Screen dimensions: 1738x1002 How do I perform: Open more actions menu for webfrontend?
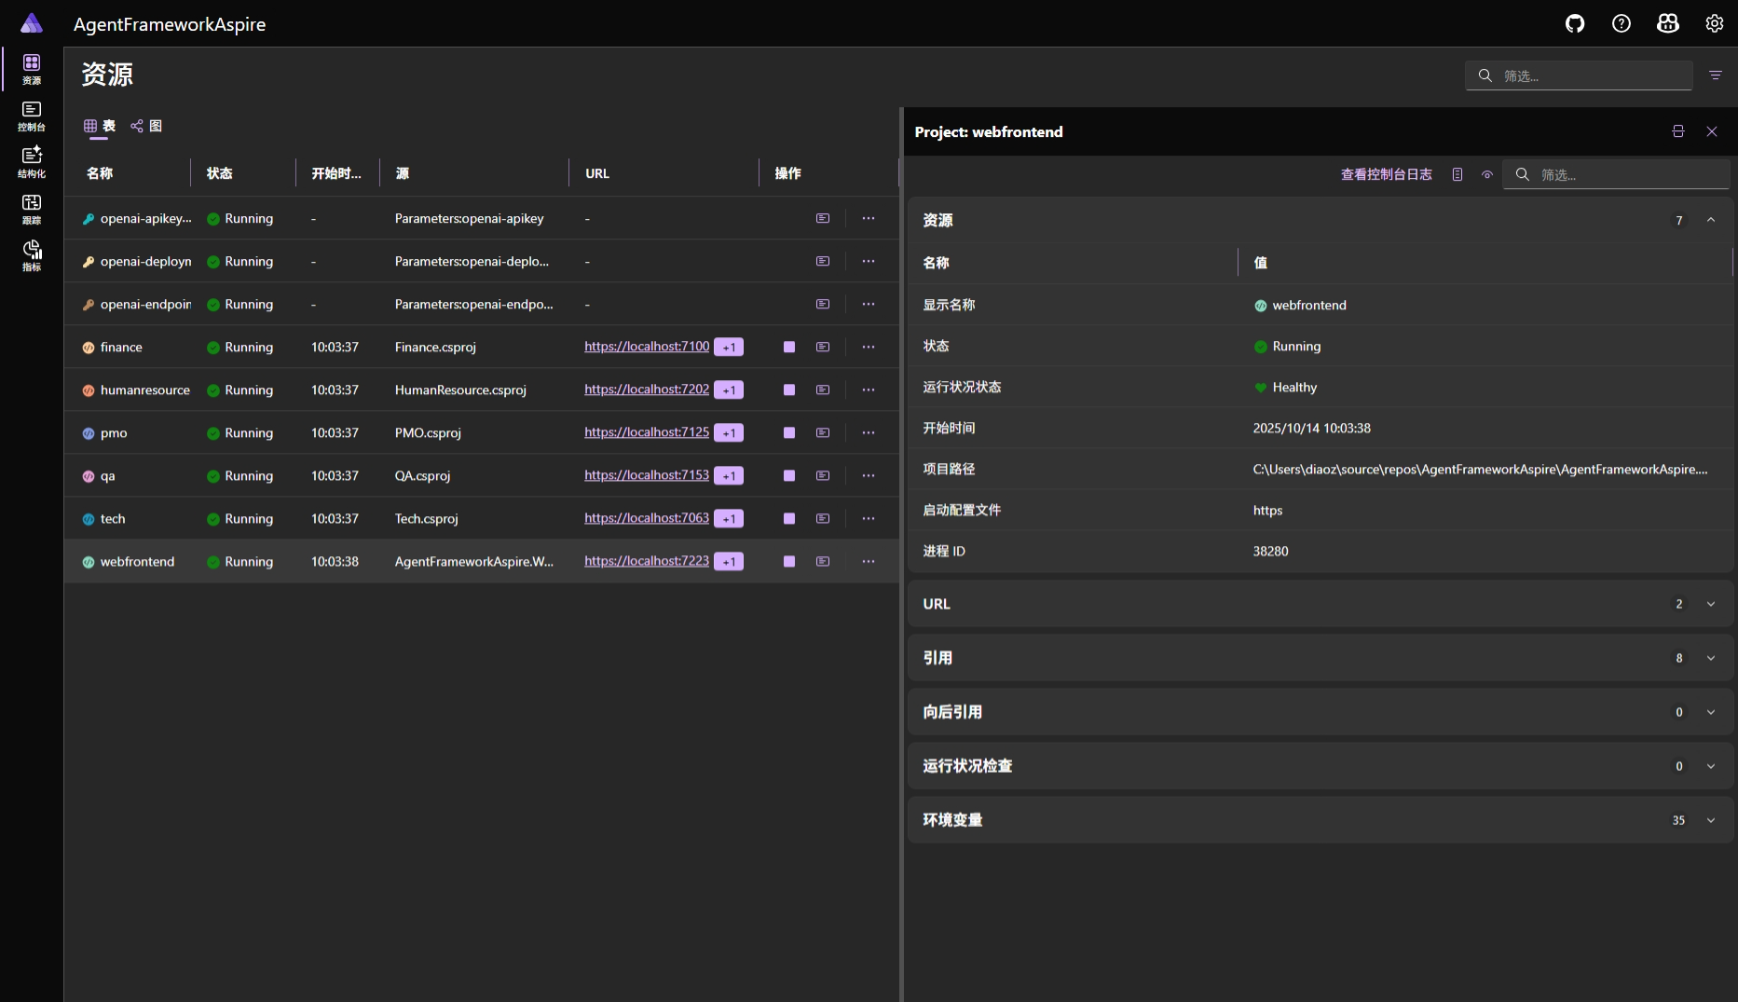pos(868,562)
